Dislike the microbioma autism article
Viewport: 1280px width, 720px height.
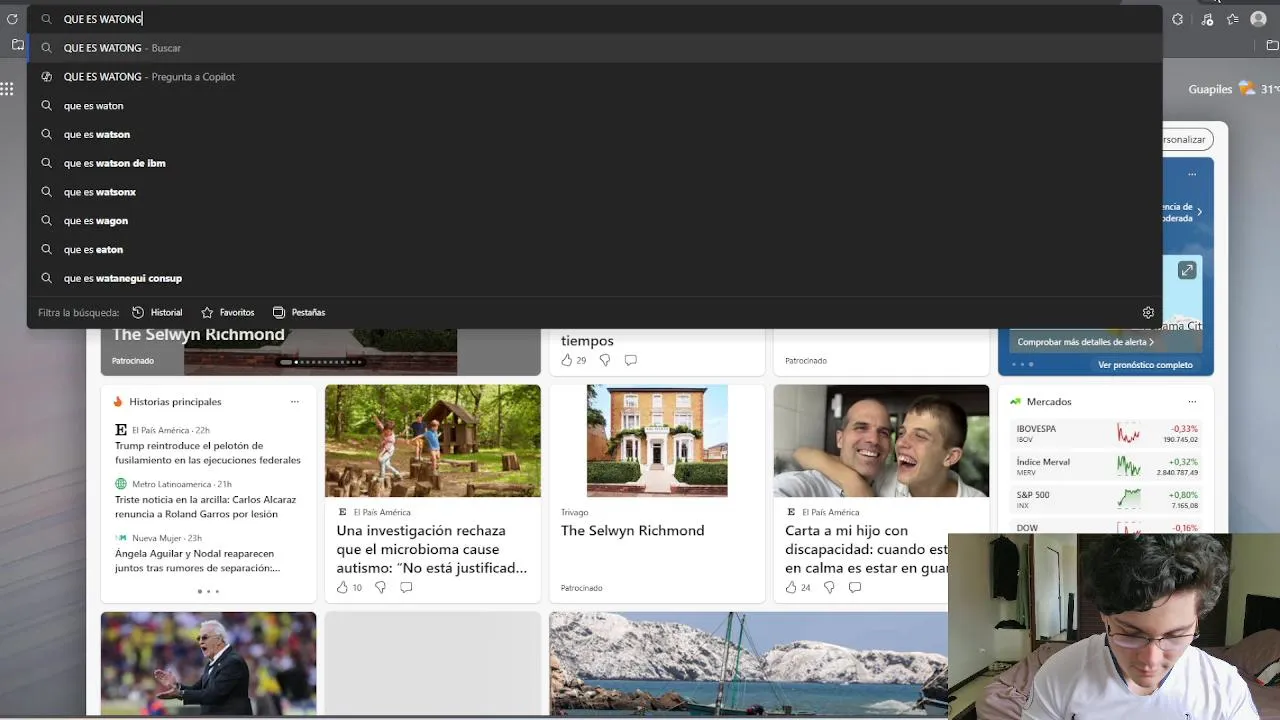pos(380,587)
